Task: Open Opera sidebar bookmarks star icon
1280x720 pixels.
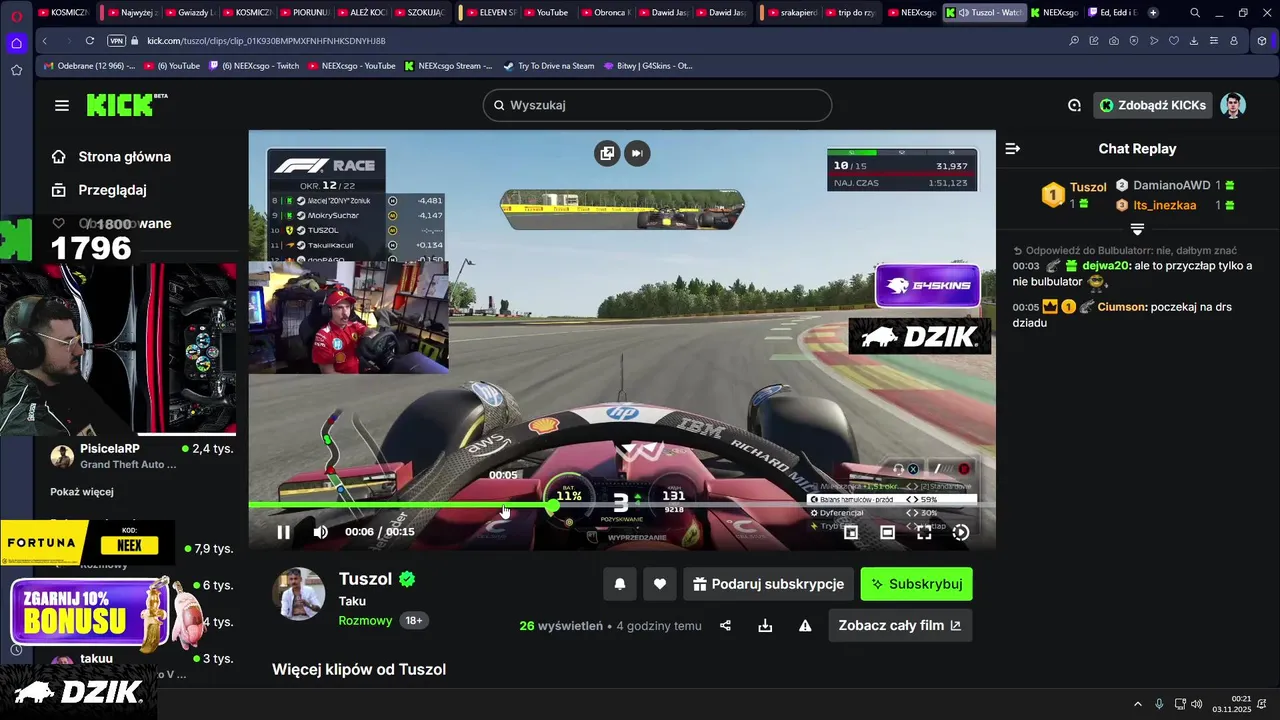Action: 16,70
